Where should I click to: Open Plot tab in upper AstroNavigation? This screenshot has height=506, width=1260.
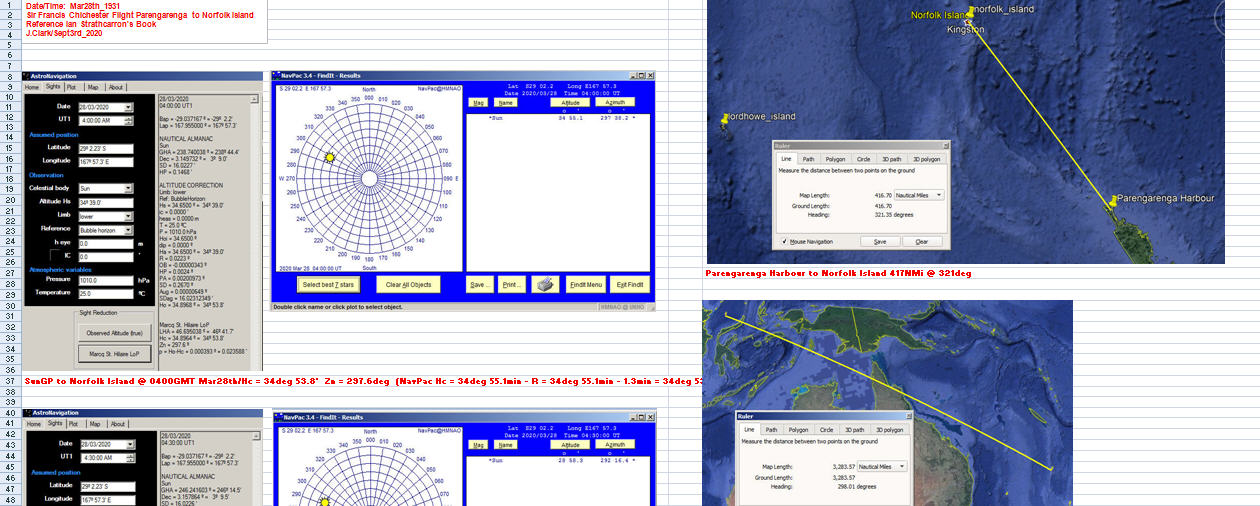point(72,87)
